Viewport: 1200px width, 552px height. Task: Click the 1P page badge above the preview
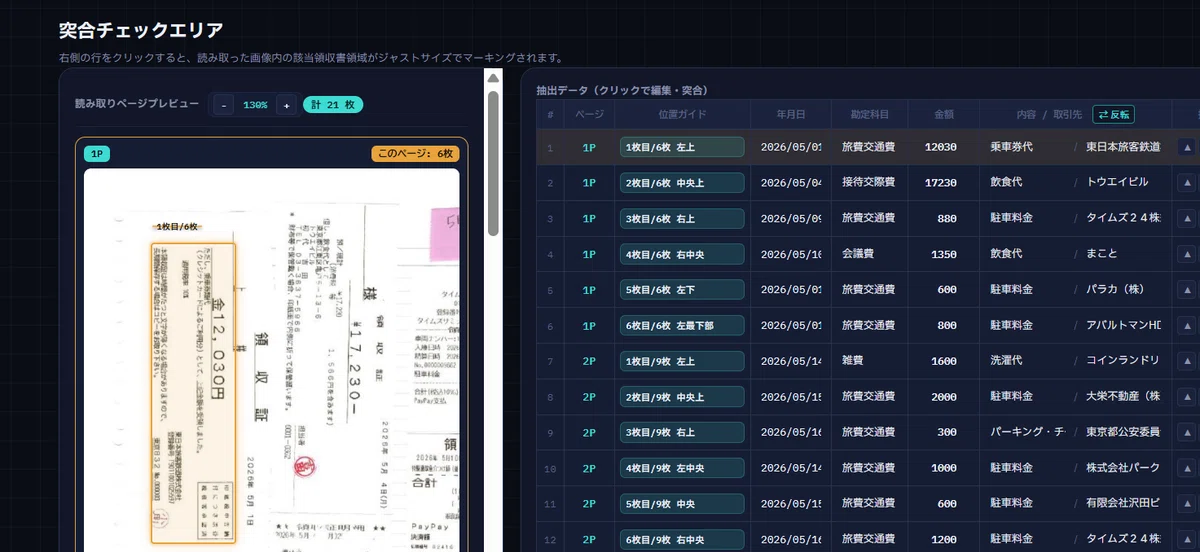97,154
